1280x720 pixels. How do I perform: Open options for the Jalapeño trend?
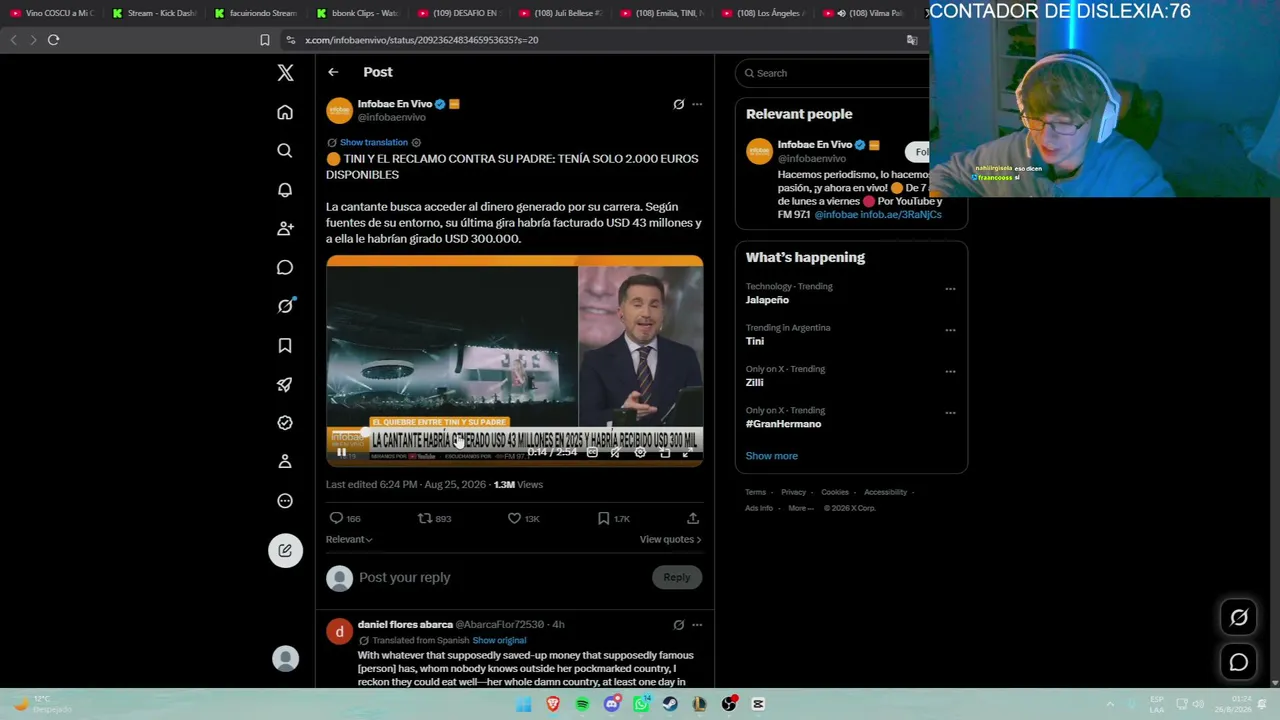tap(950, 289)
